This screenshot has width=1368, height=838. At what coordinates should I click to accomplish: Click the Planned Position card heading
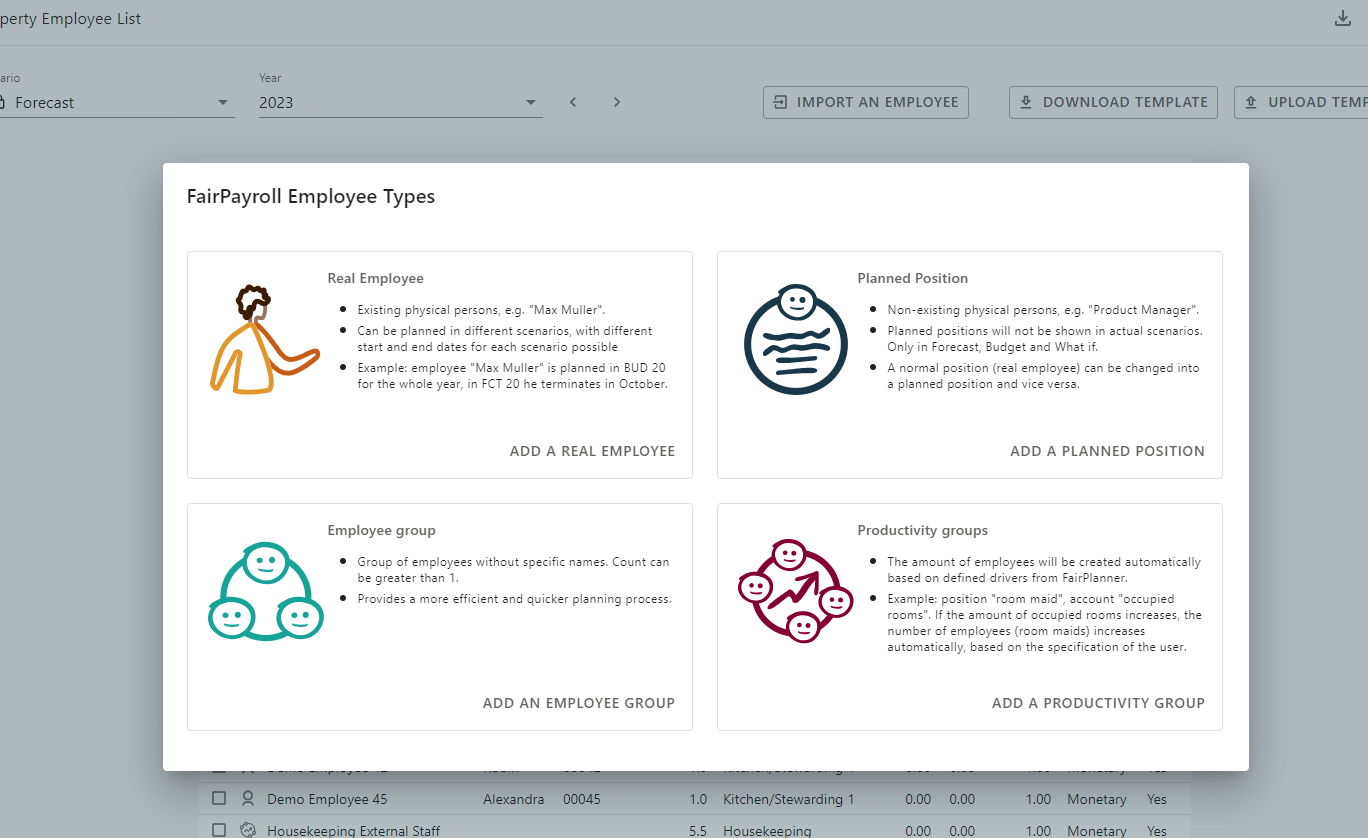point(913,278)
